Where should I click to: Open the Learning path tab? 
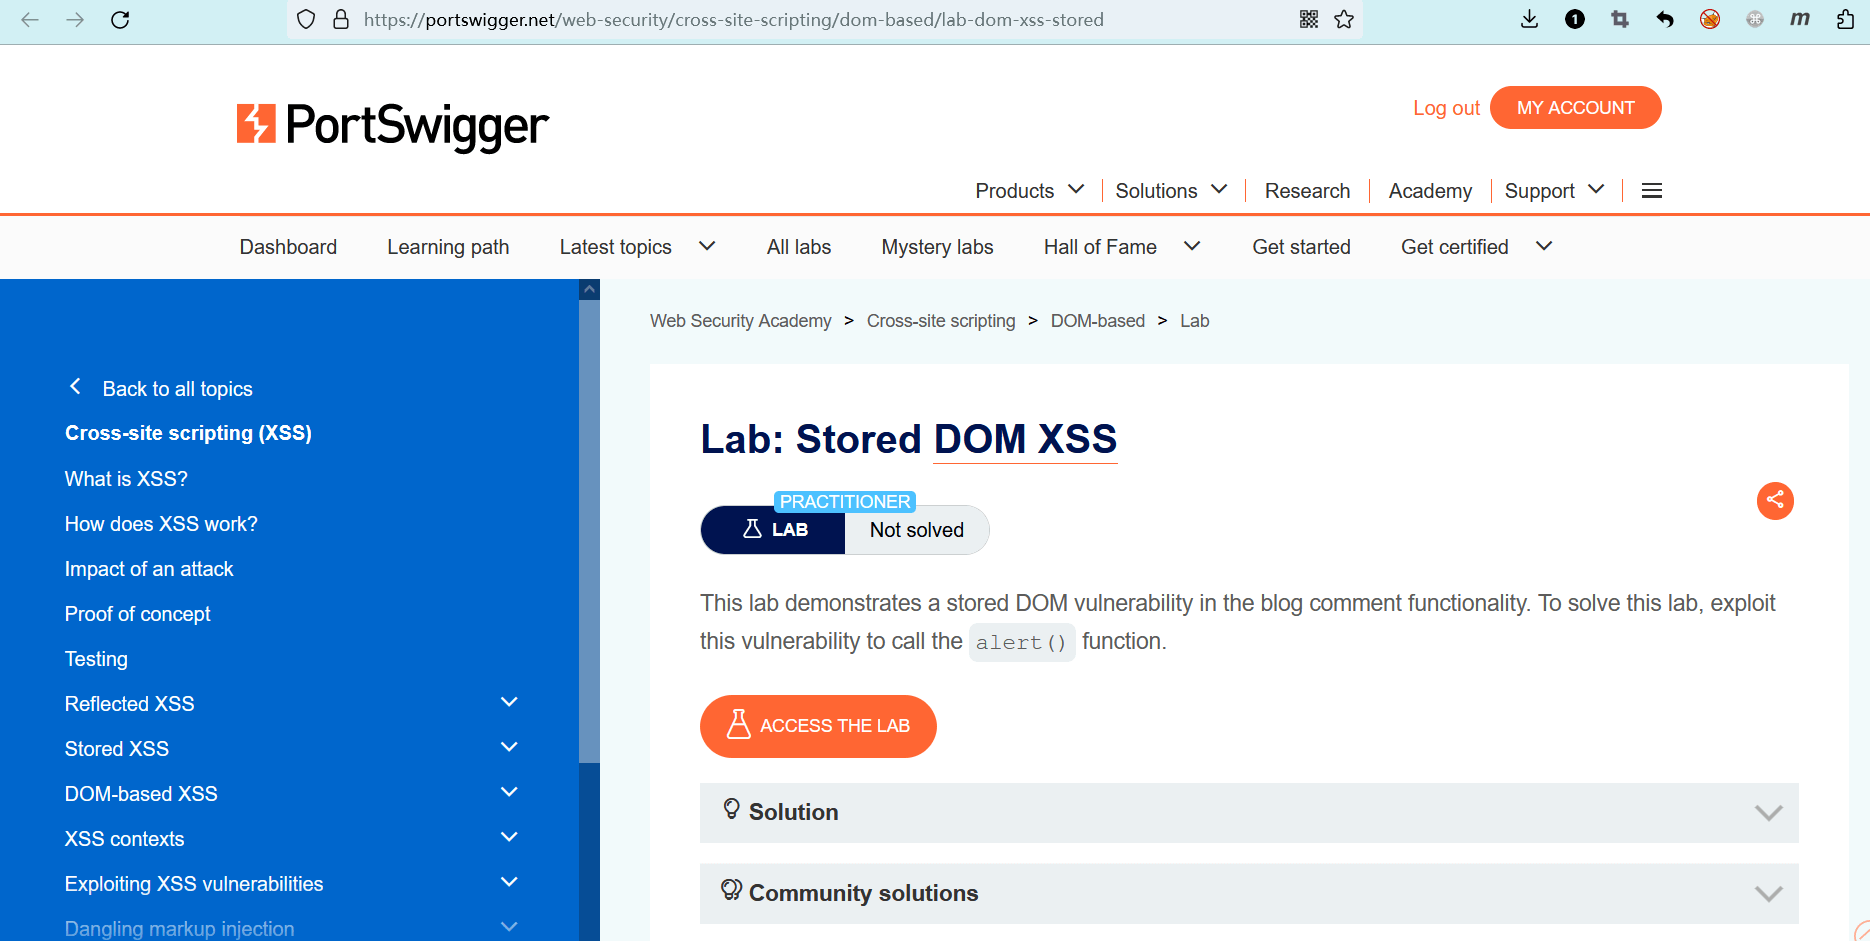(x=448, y=247)
